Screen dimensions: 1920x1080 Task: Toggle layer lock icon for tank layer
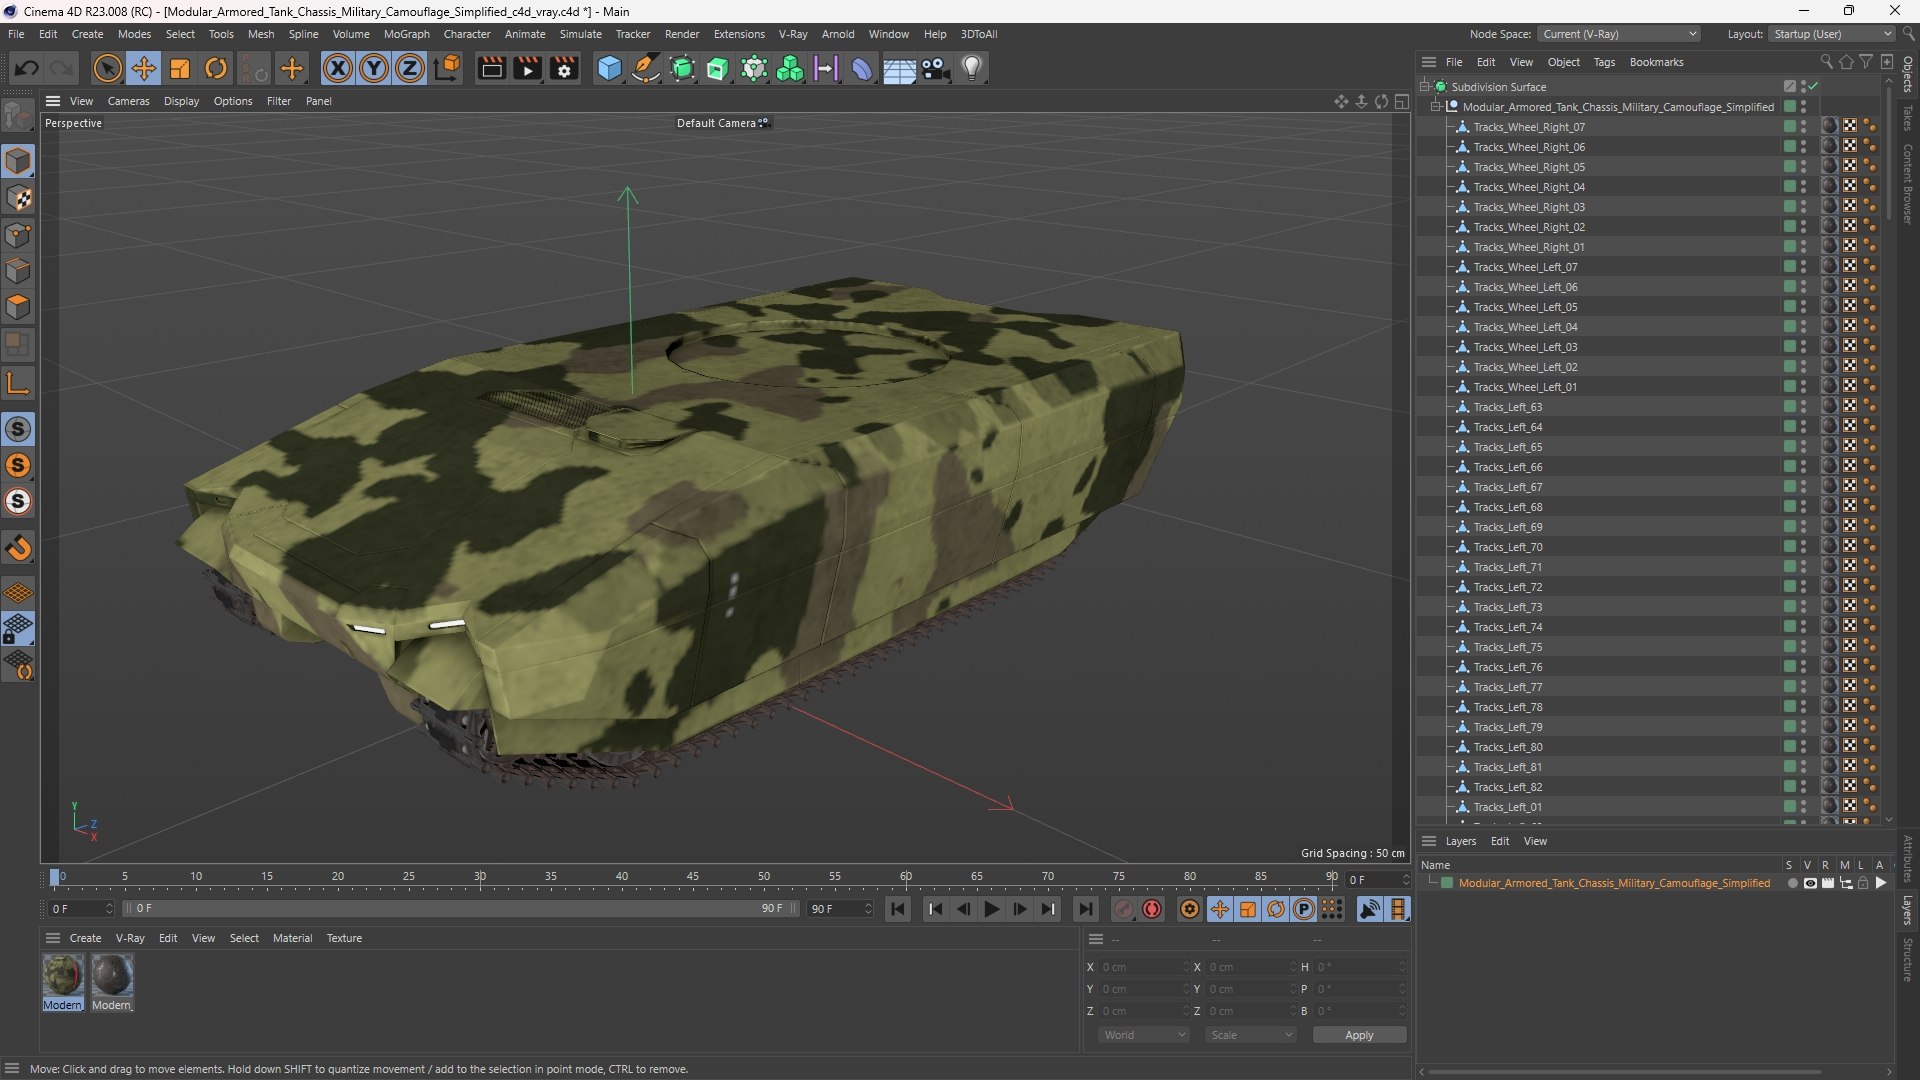pos(1863,883)
